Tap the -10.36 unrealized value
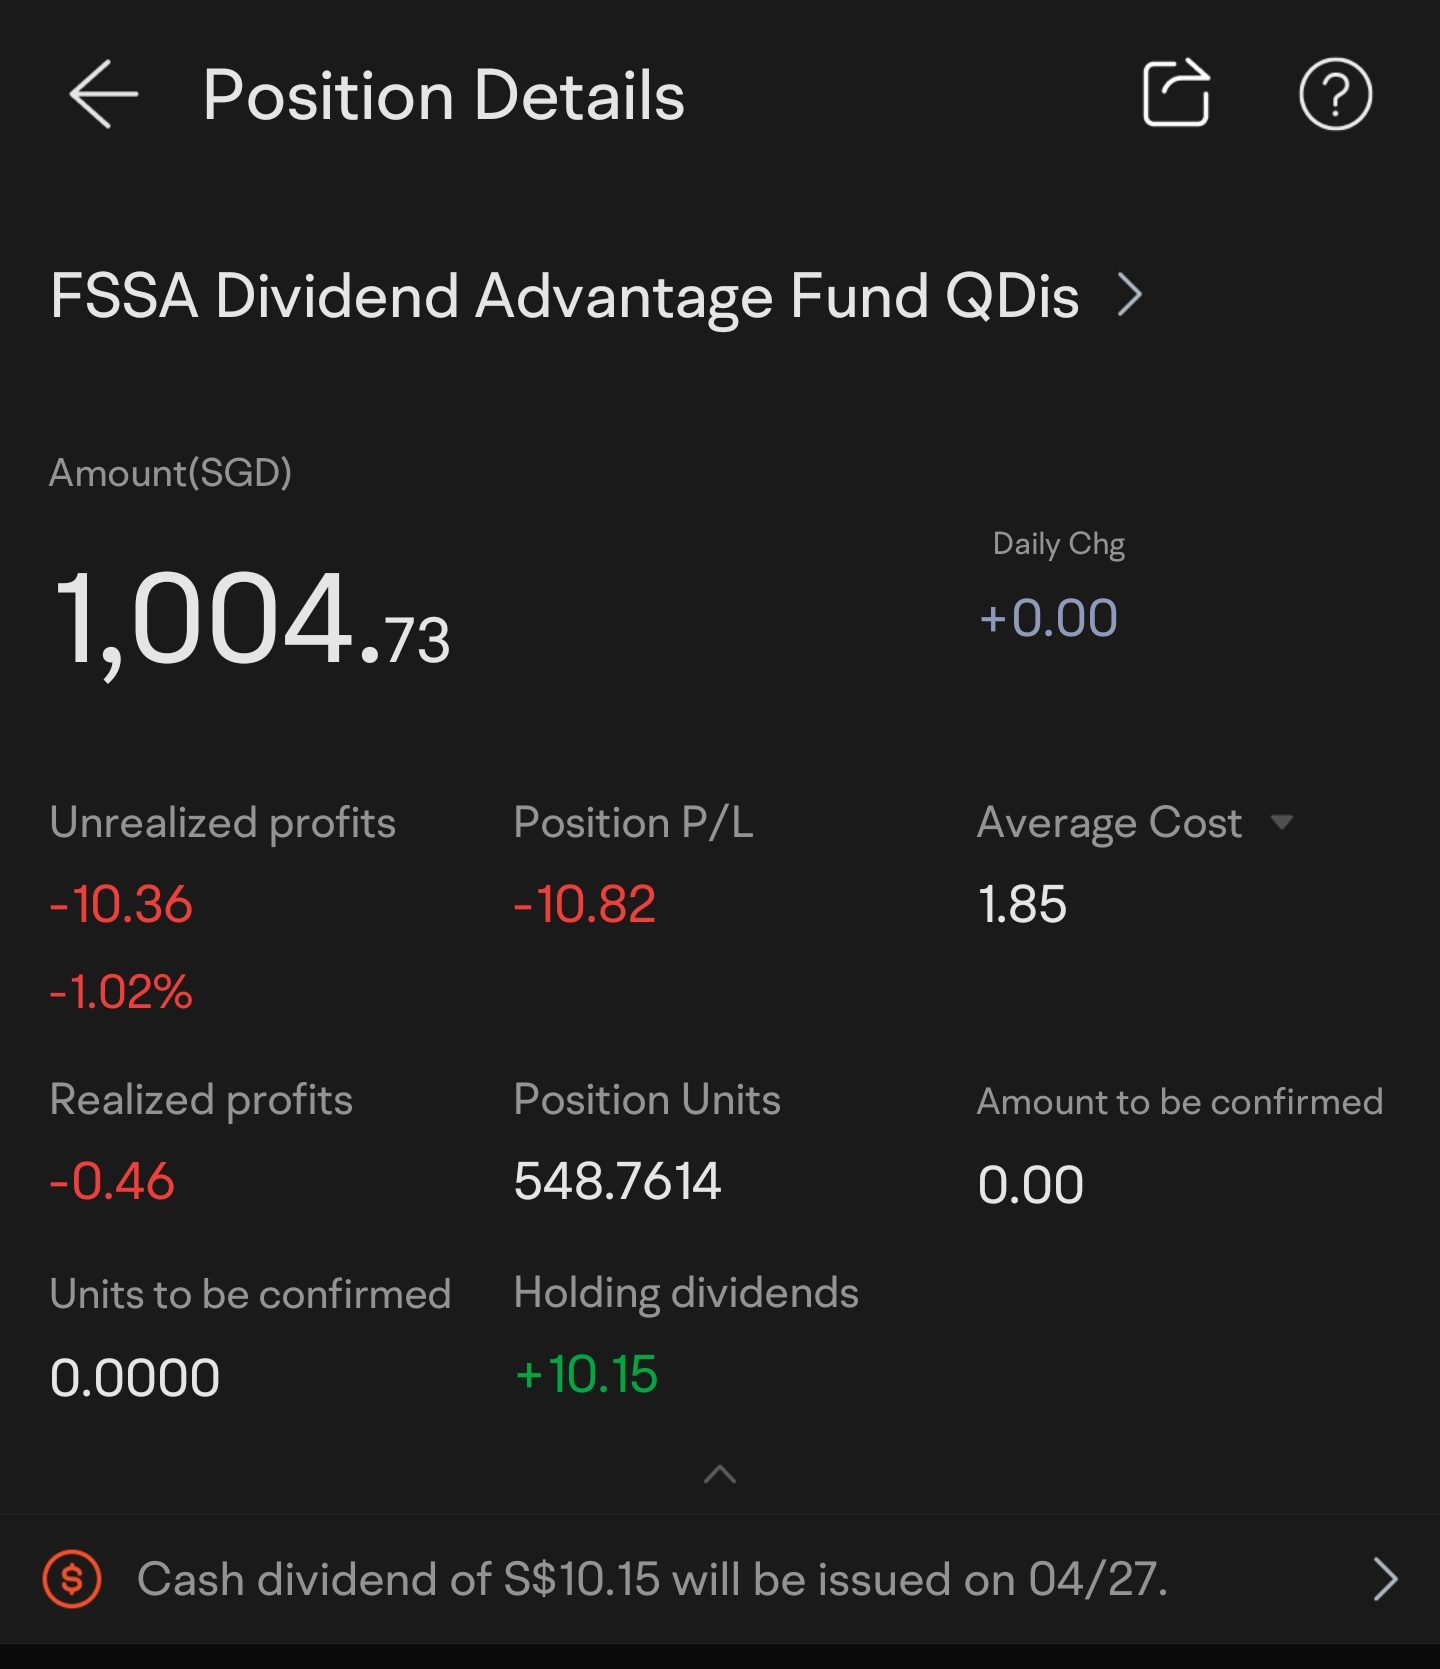 tap(121, 904)
